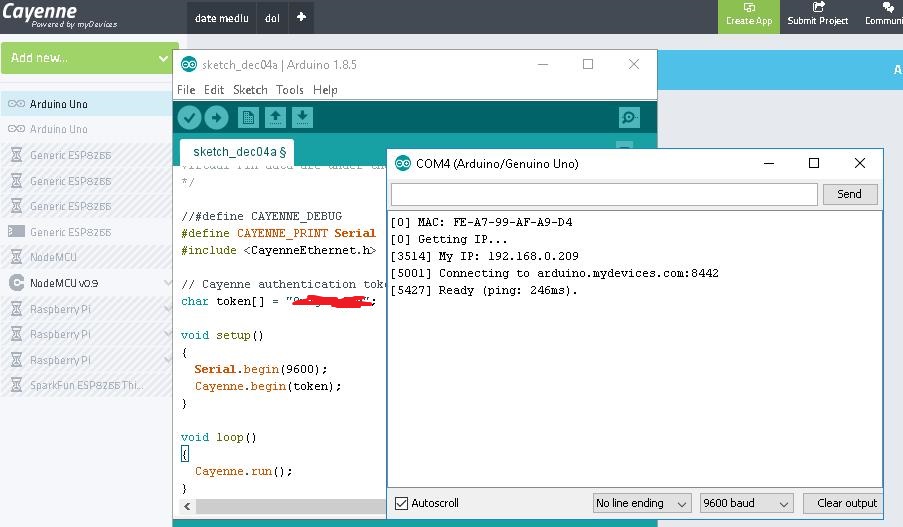
Task: Click '#include <CayenneEthernet.h>' code line
Action: pyautogui.click(x=279, y=251)
